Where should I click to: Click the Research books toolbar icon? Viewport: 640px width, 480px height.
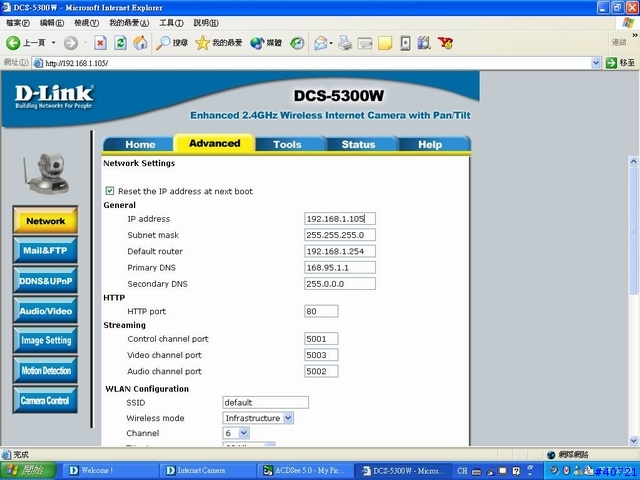424,43
